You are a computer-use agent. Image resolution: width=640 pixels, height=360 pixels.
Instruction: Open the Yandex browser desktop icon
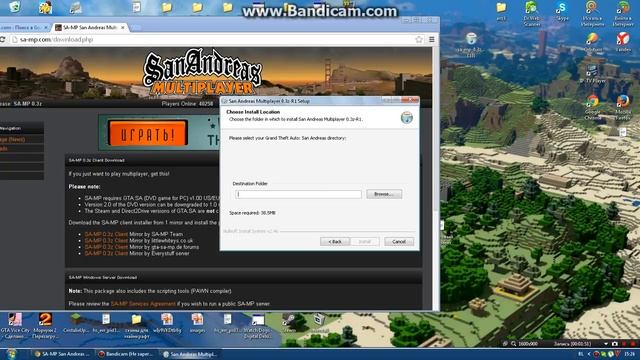coord(623,42)
